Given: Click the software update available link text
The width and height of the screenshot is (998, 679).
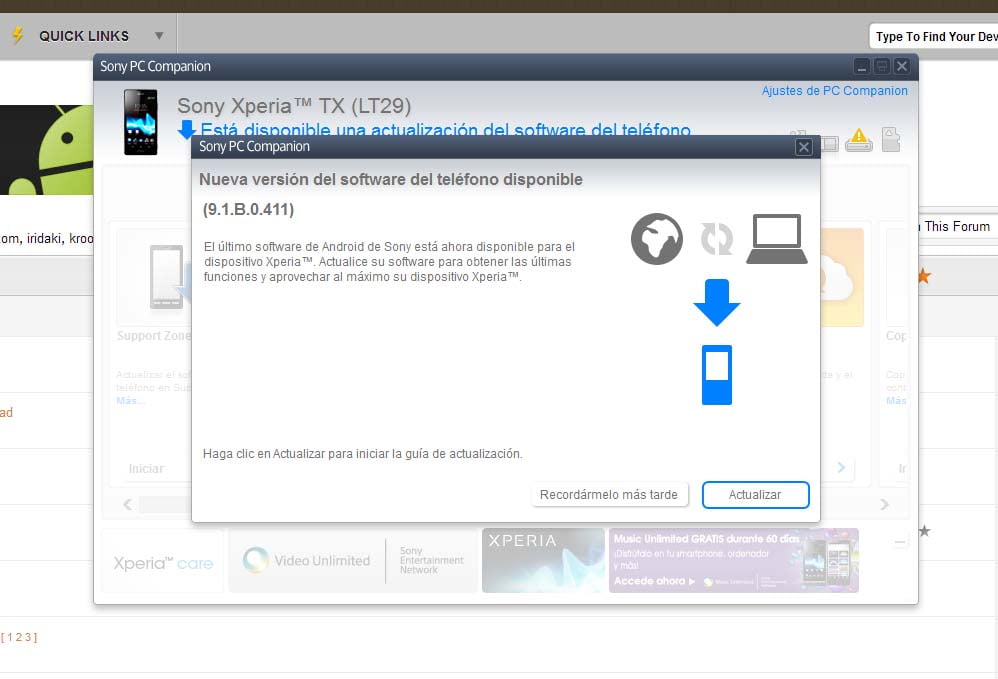Looking at the screenshot, I should [445, 129].
